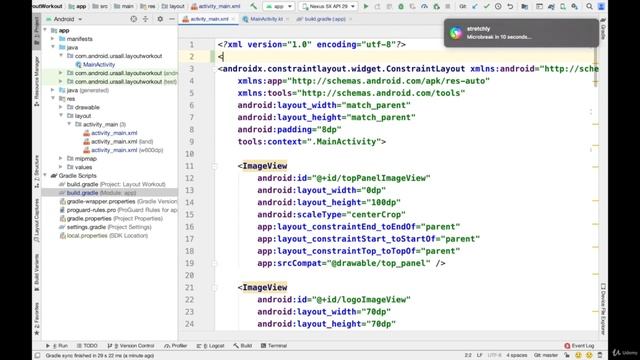Click Git update project arrow icon
Viewport: 640px width, 360px height.
tap(475, 7)
